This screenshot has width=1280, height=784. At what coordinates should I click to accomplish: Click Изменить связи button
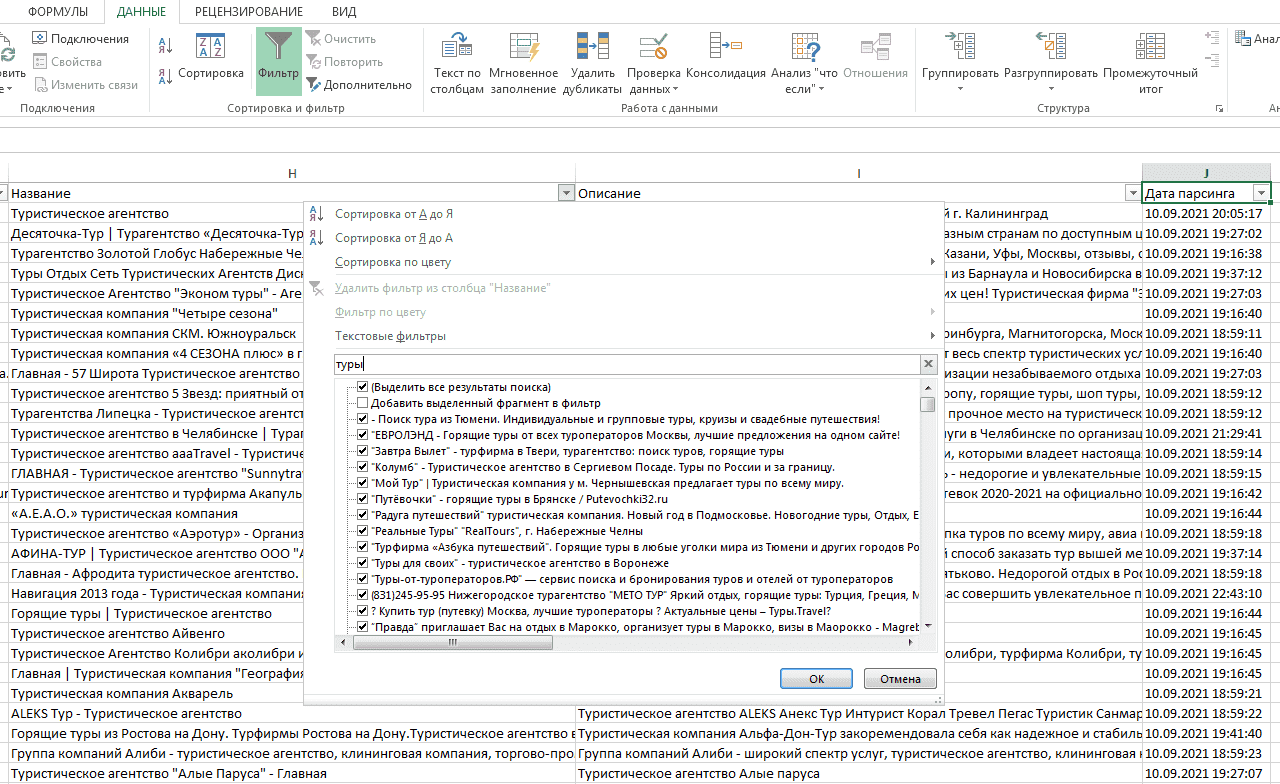pos(85,85)
